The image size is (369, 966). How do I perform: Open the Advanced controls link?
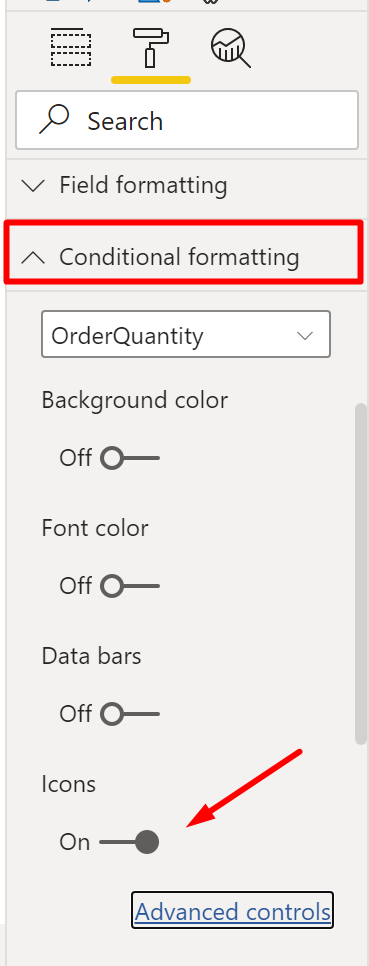click(232, 911)
